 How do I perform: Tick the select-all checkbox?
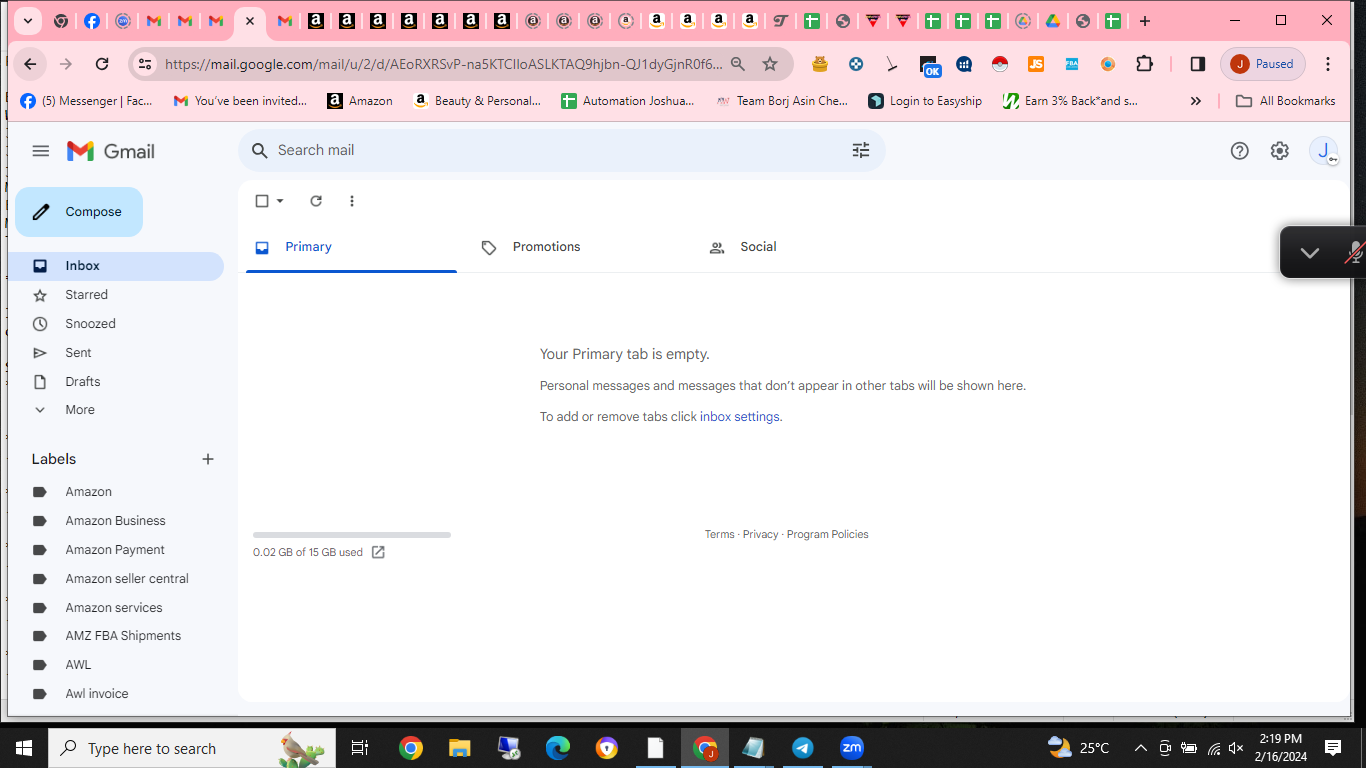pos(262,201)
